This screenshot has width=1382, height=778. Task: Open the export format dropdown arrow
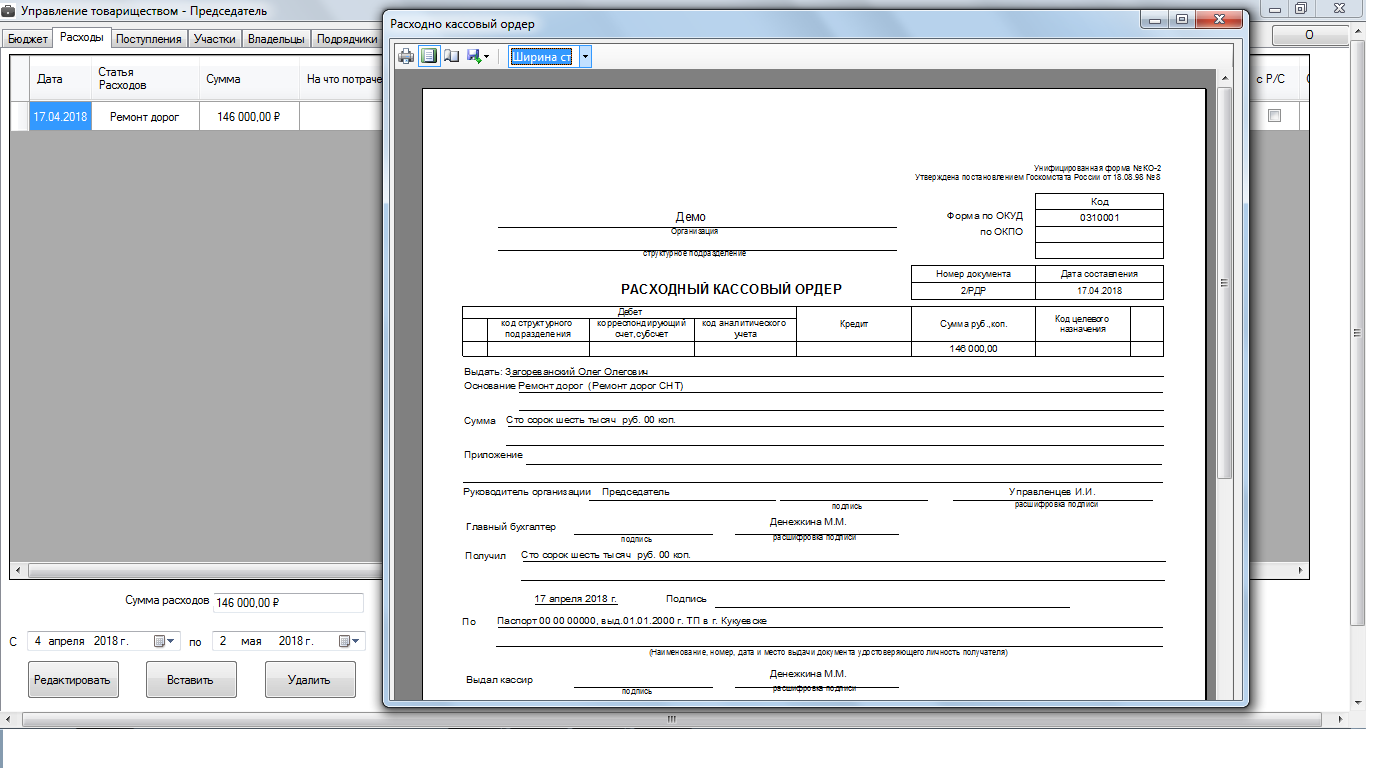(486, 58)
